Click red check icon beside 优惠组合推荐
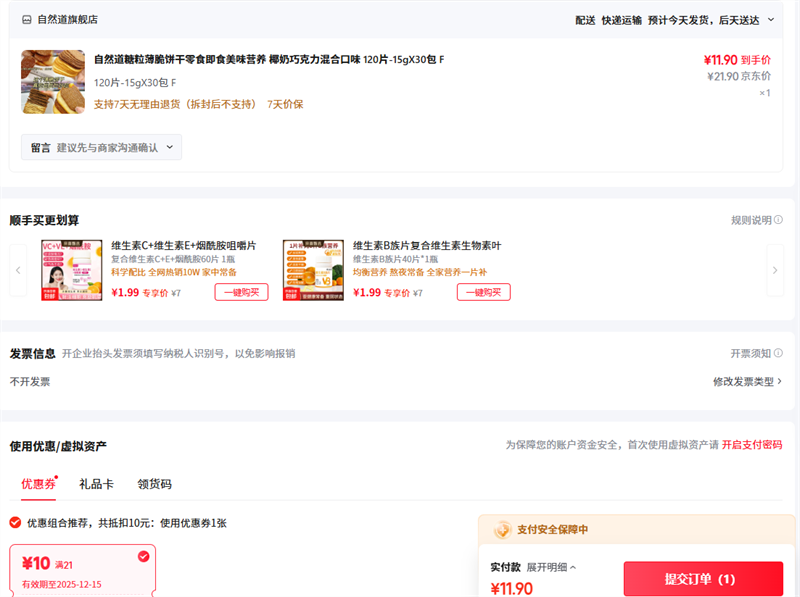This screenshot has width=800, height=597. point(15,522)
